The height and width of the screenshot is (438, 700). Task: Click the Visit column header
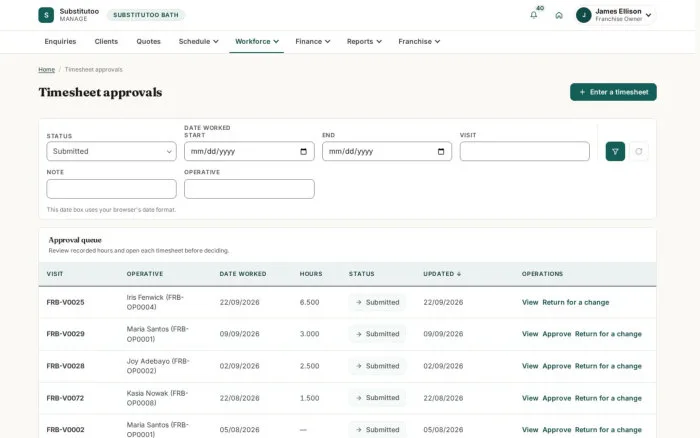(55, 274)
